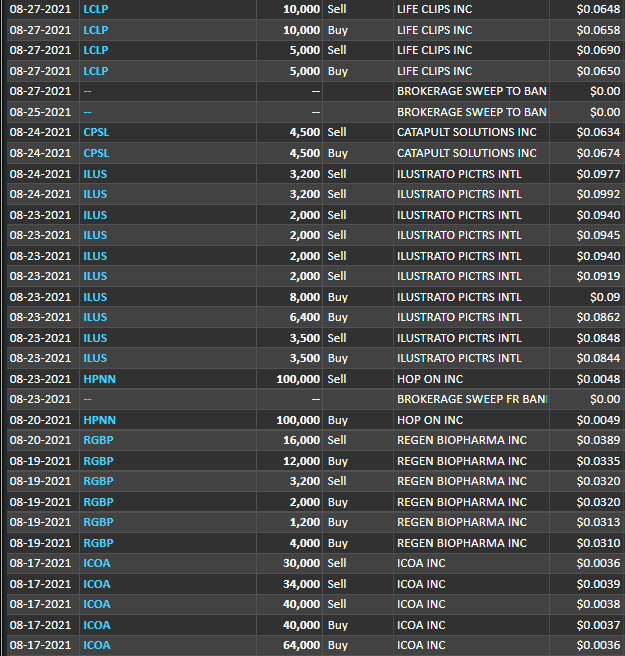Select the $0.0335 price for RGBP
The image size is (625, 656).
coord(598,461)
